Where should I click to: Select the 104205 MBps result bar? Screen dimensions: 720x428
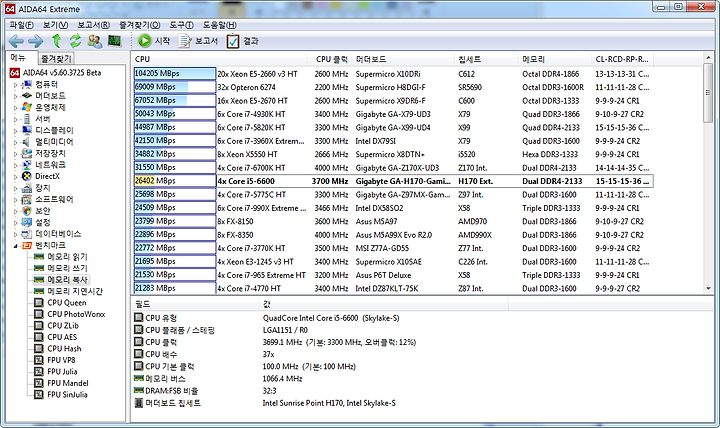click(x=174, y=73)
